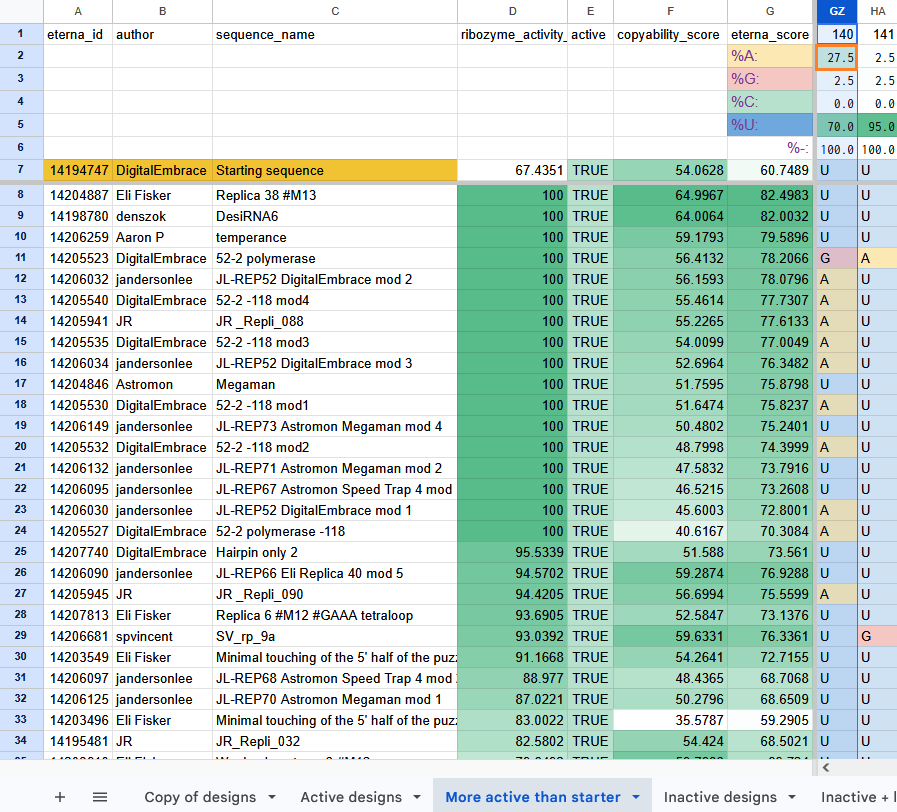
Task: Switch to Active designs sheet
Action: 351,797
